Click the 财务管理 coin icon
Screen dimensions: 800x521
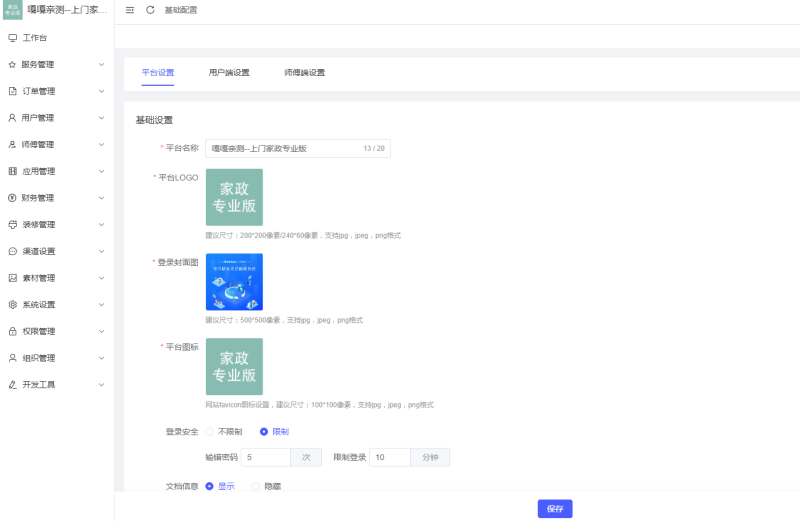pyautogui.click(x=12, y=197)
